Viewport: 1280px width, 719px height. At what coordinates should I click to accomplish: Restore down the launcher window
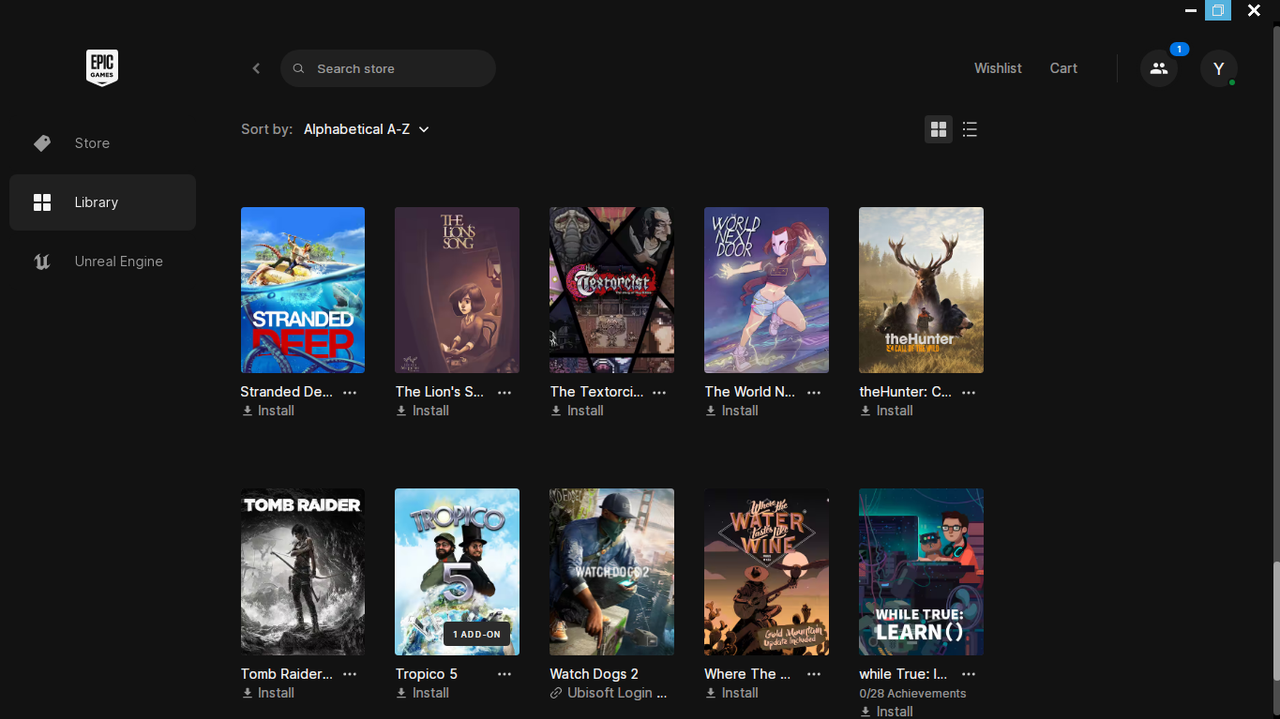pyautogui.click(x=1218, y=10)
